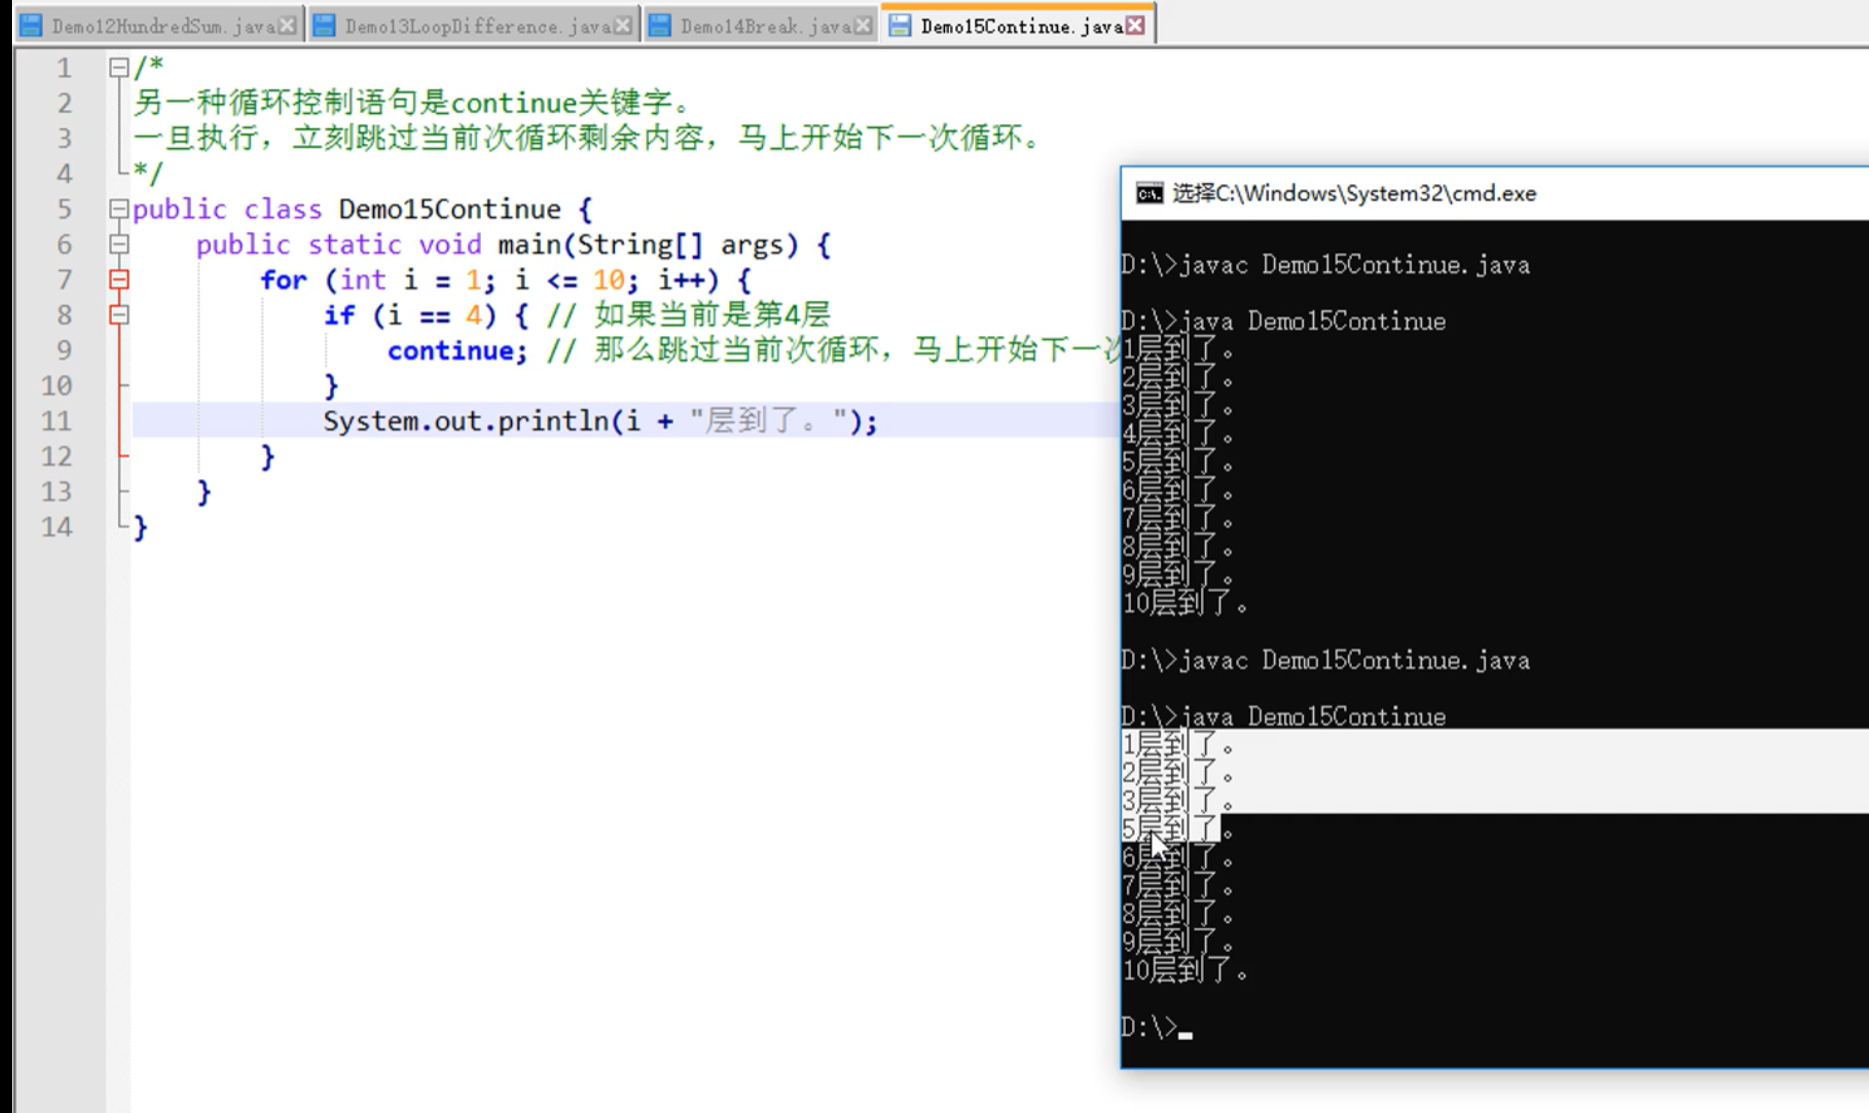
Task: Click the 'if' keyword on line 8
Action: (339, 315)
